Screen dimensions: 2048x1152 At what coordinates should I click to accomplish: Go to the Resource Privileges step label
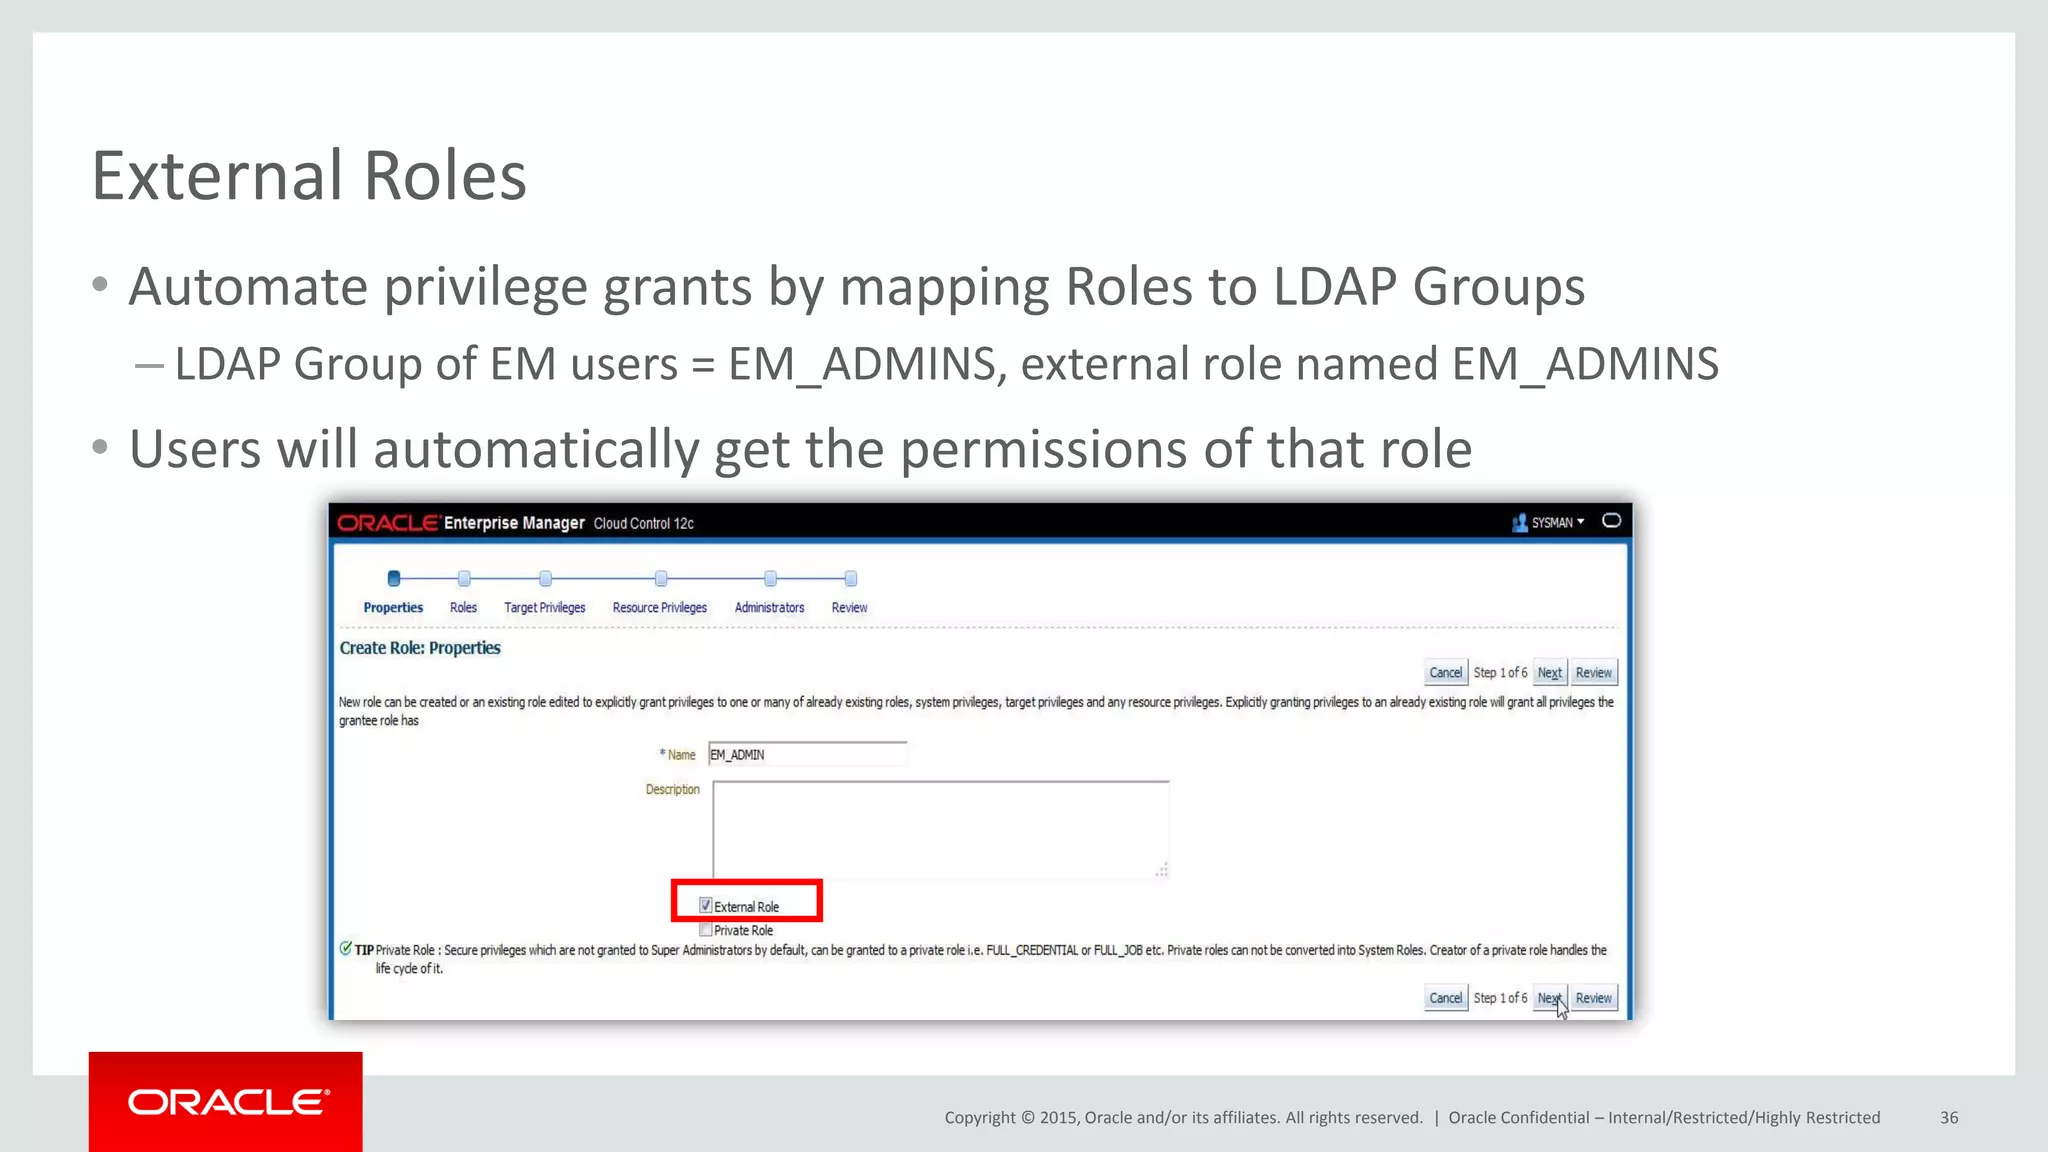(x=660, y=608)
